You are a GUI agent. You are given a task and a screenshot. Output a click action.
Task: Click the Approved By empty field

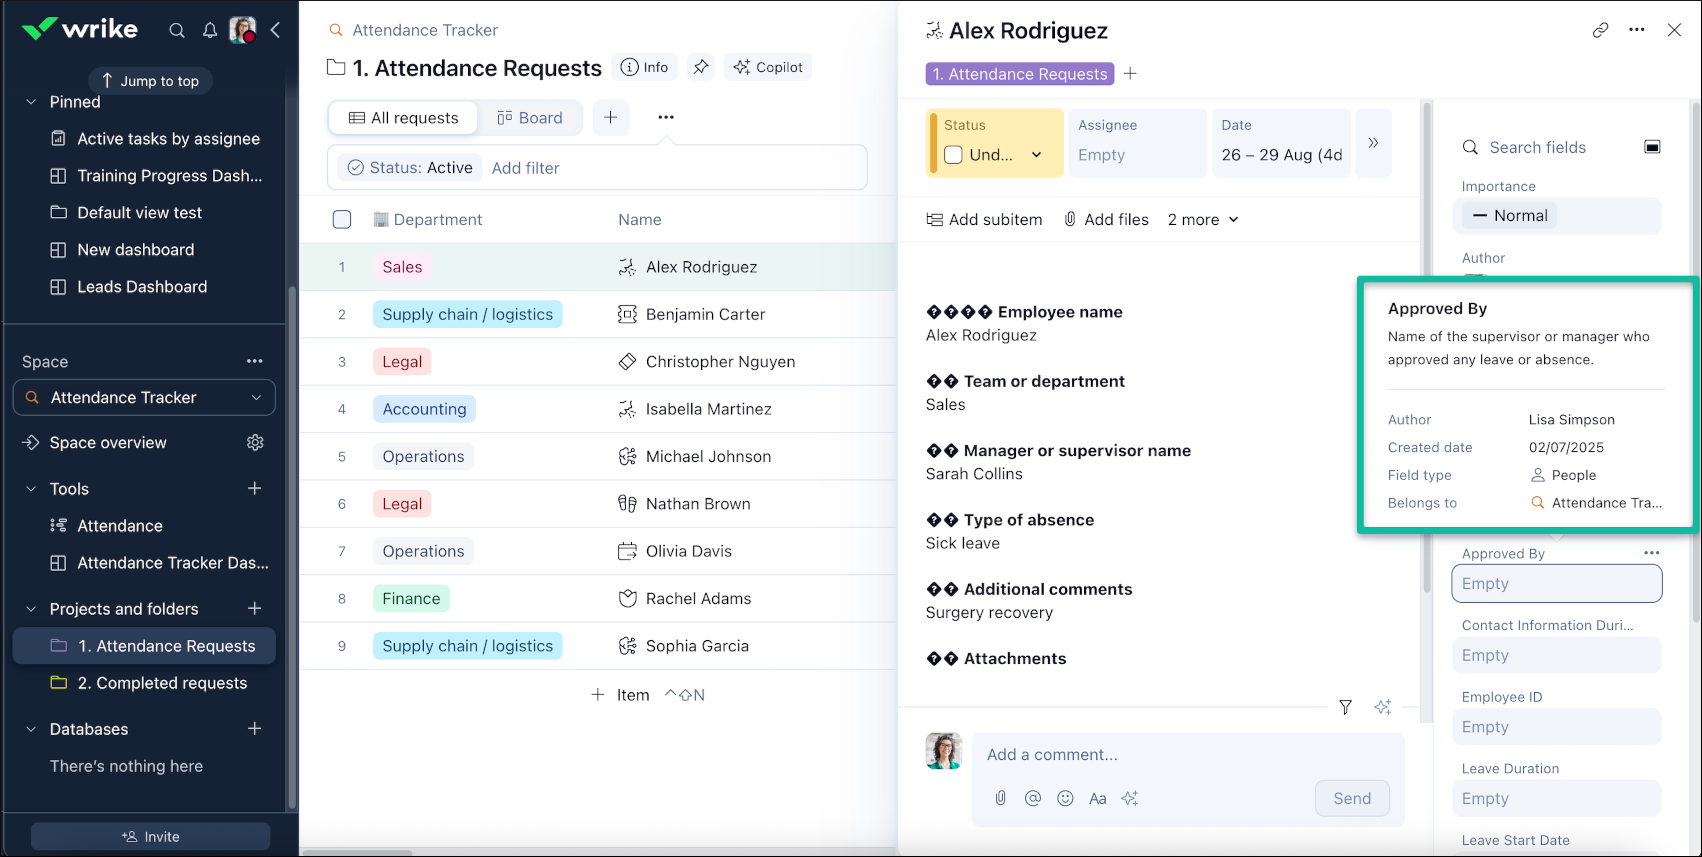[x=1556, y=584]
